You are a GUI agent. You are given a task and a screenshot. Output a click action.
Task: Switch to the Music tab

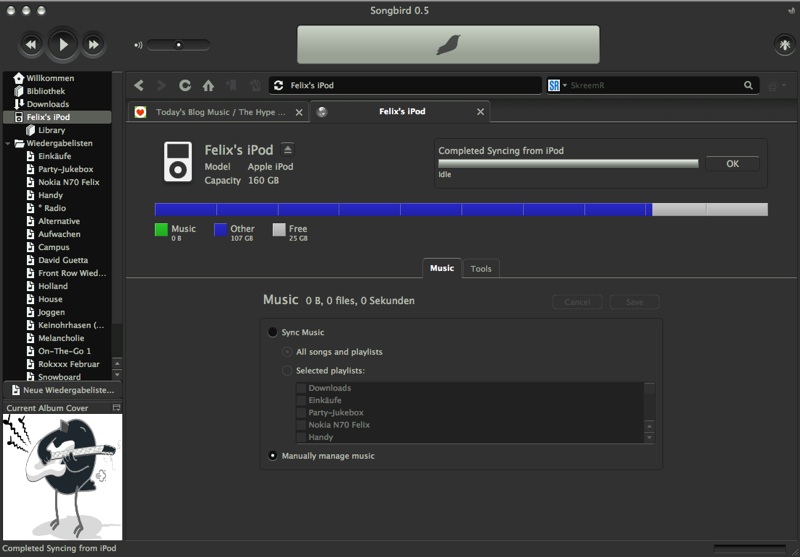pos(442,268)
